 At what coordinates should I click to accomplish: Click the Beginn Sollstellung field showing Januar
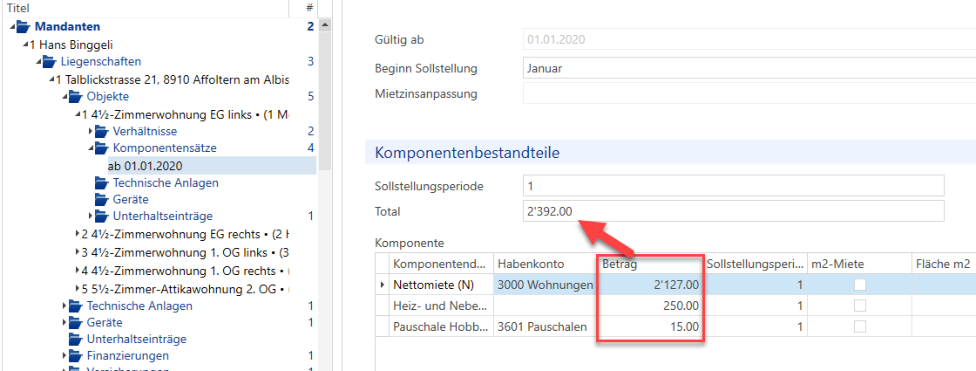point(749,67)
